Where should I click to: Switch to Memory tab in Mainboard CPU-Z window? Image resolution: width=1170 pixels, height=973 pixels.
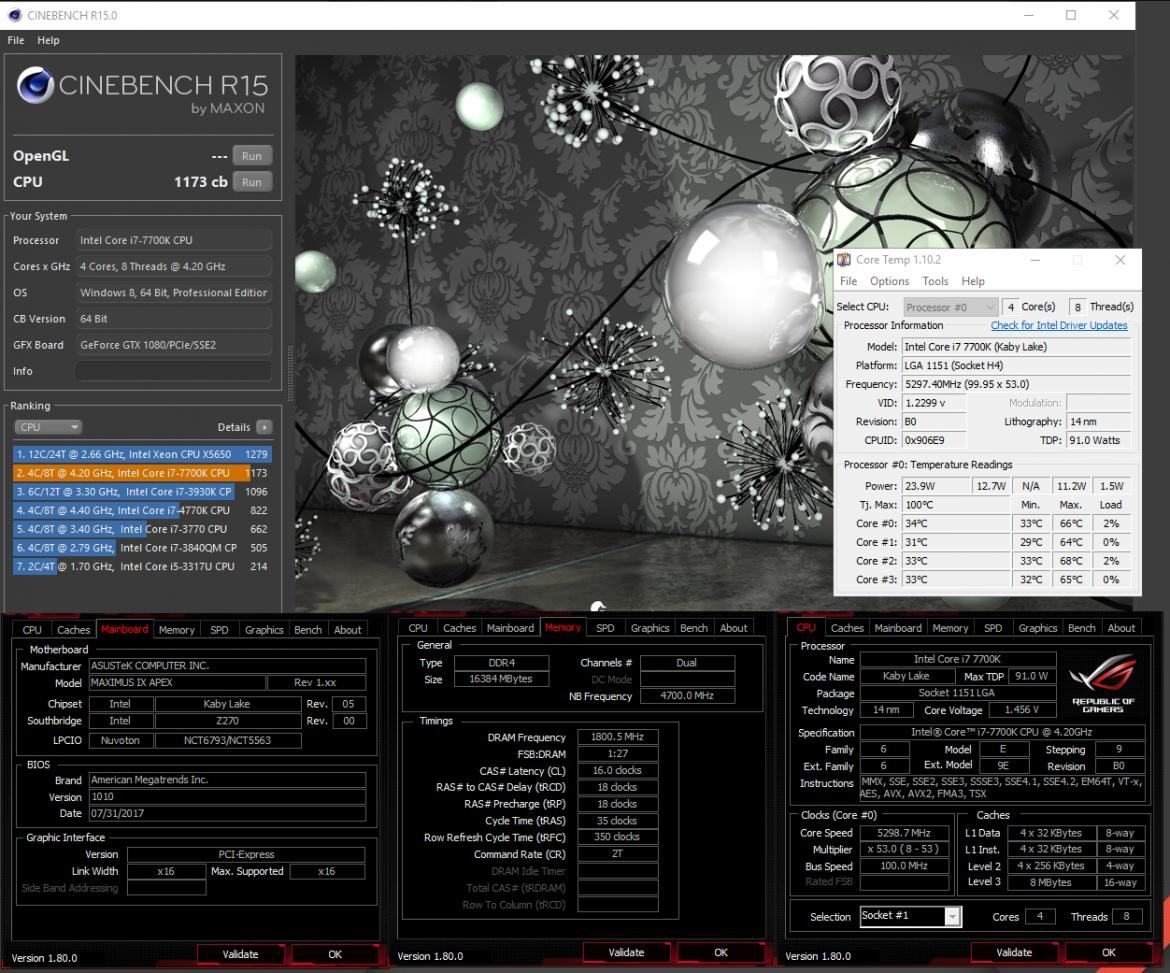pos(177,630)
